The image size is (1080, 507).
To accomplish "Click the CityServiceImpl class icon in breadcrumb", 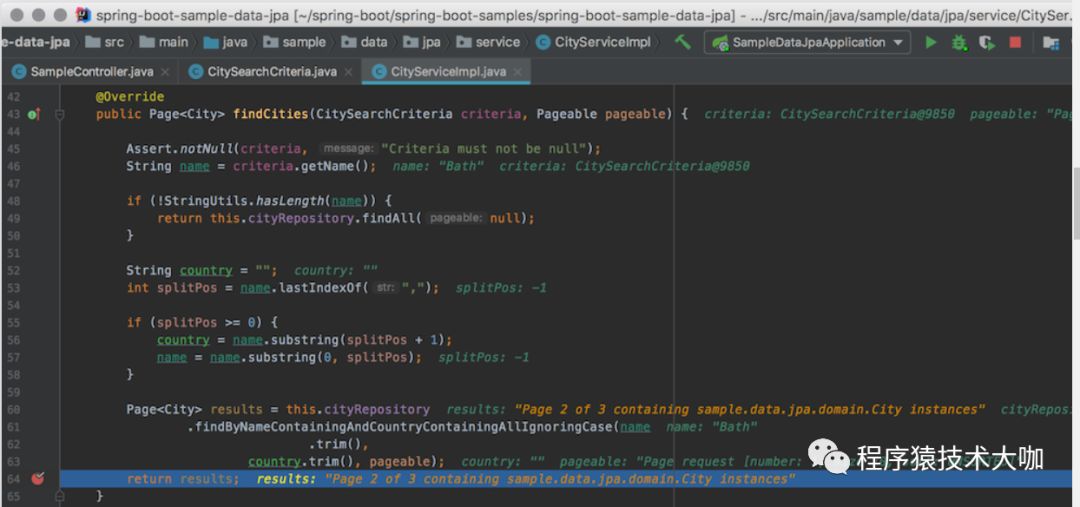I will (x=543, y=42).
